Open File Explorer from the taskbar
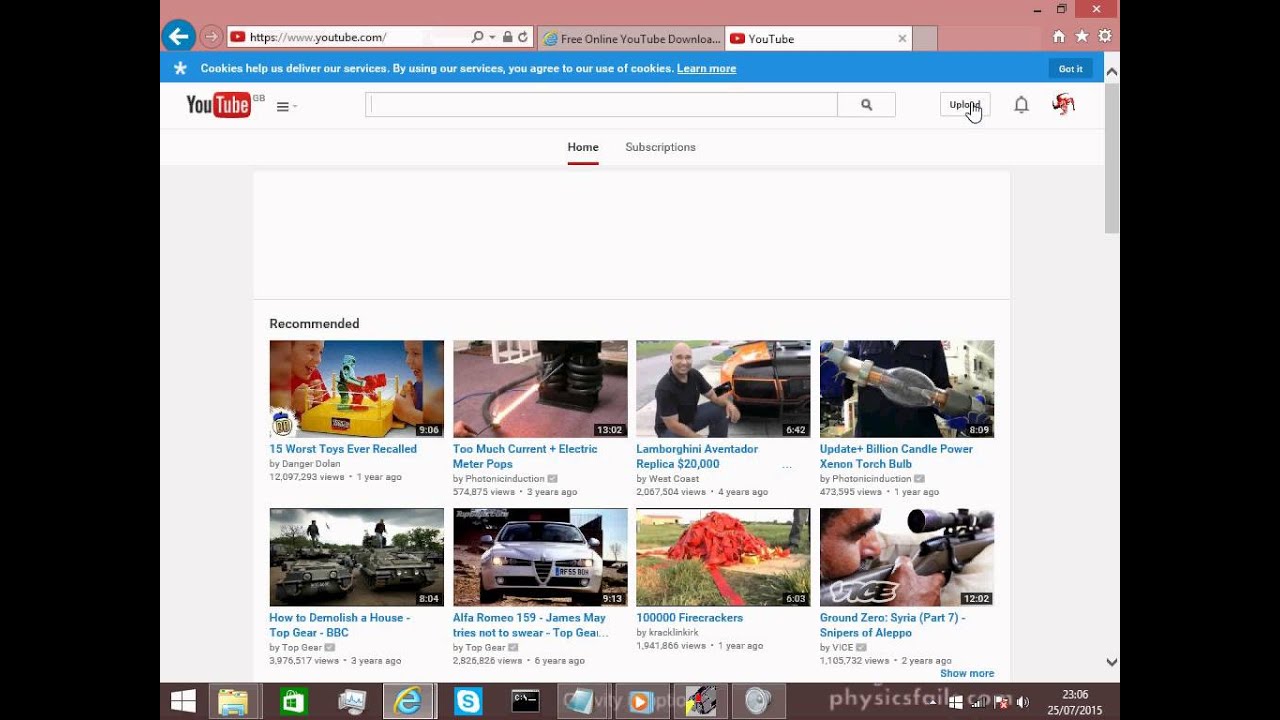The width and height of the screenshot is (1280, 720). 233,701
